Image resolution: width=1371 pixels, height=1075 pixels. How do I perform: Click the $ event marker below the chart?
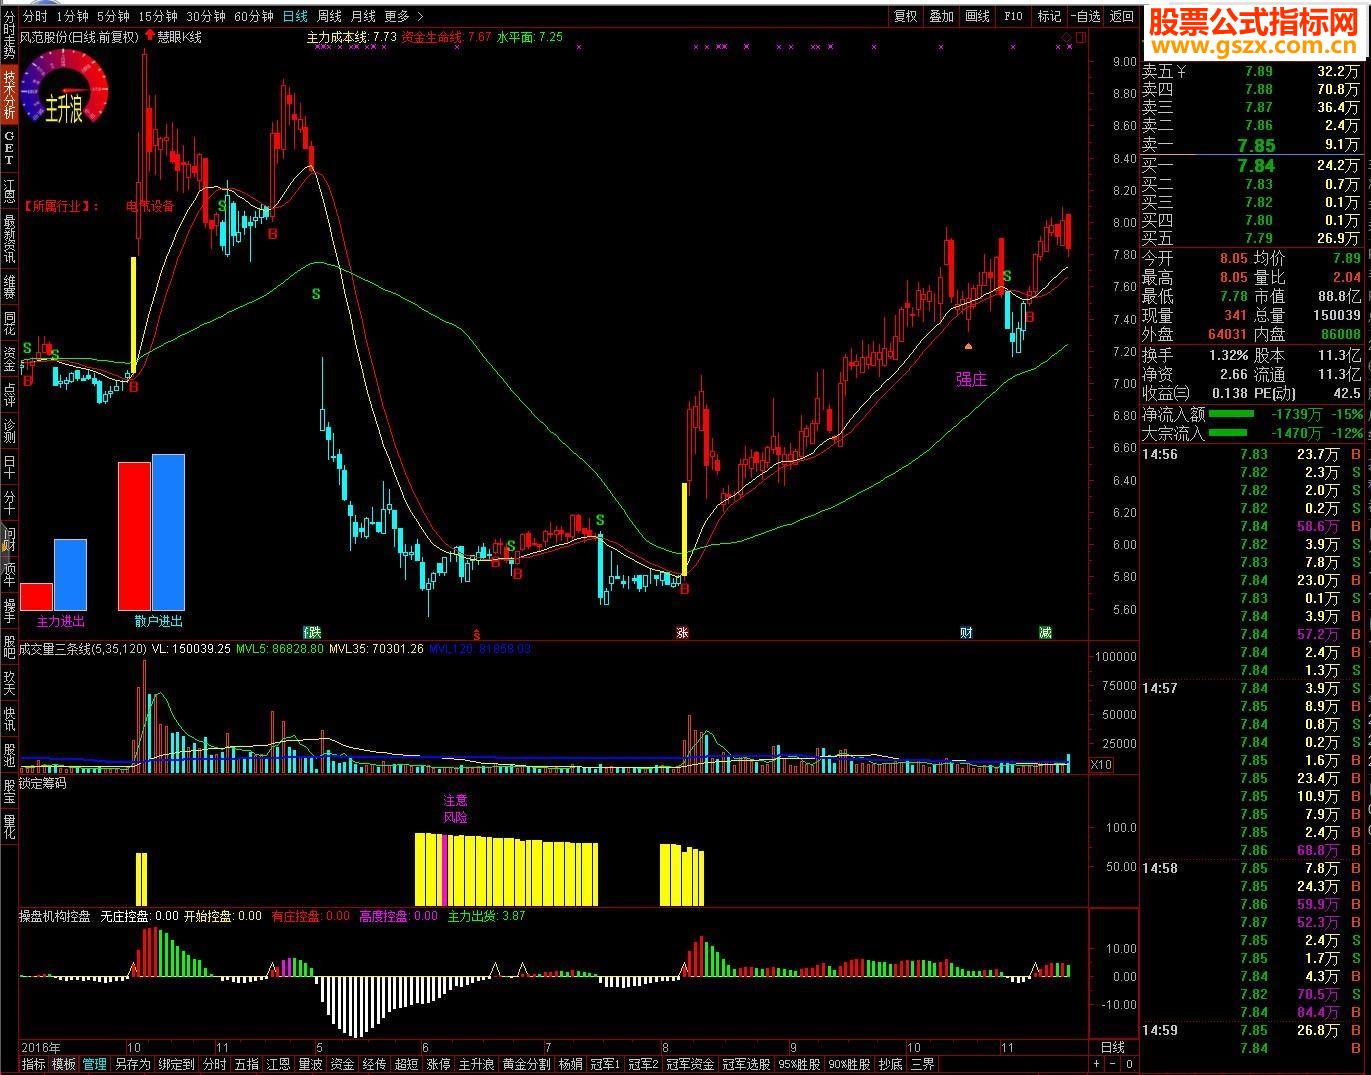(x=476, y=633)
